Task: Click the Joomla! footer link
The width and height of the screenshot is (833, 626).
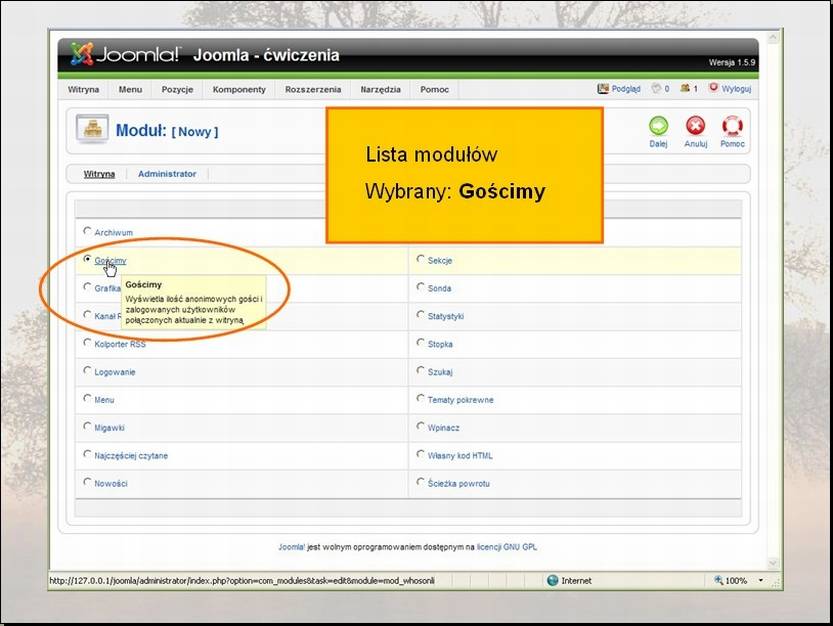Action: 292,547
